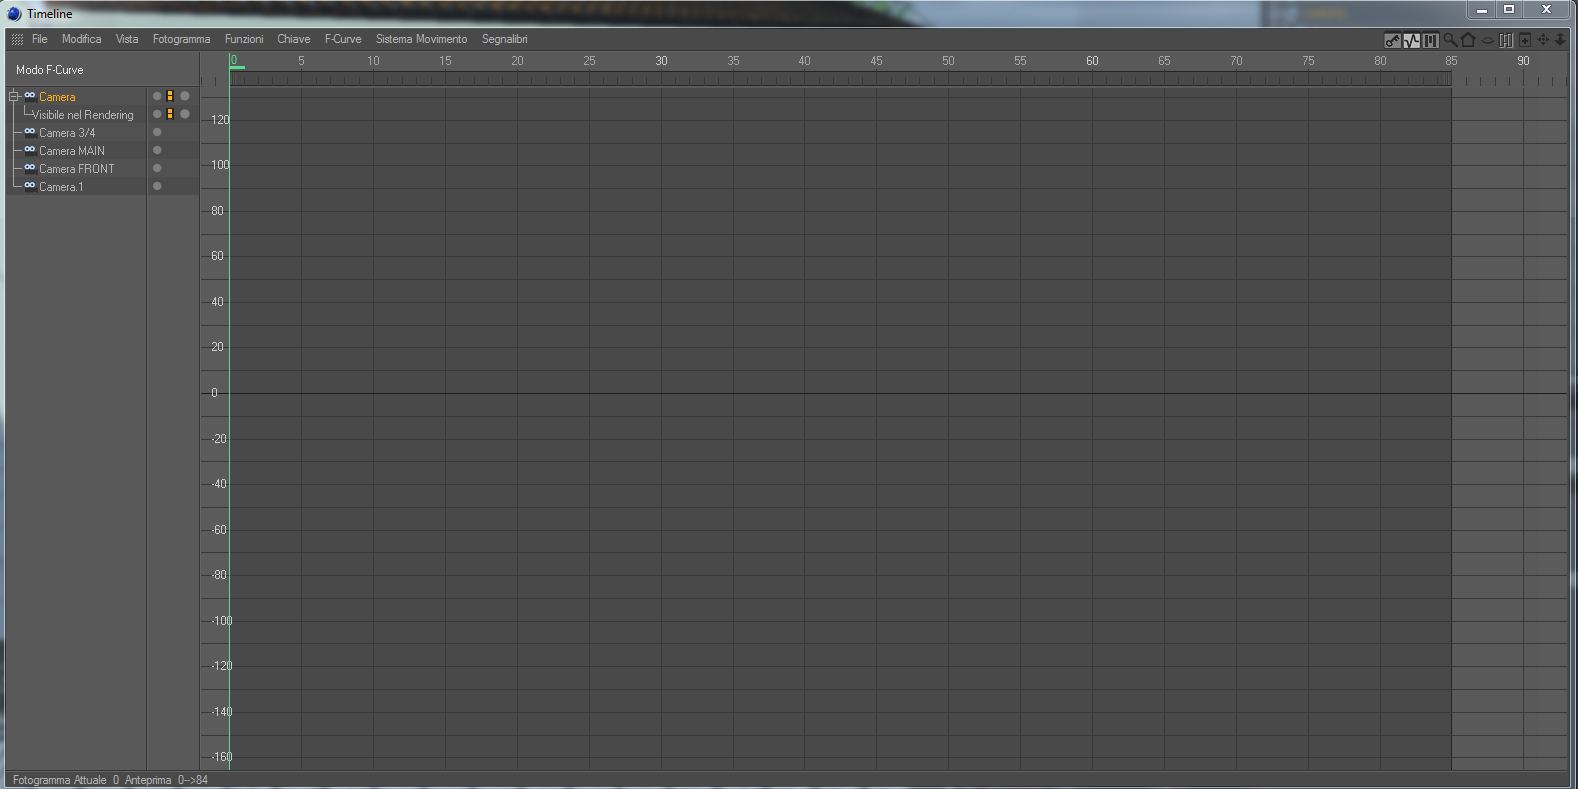Toggle the grey dot for Camera MAIN

157,150
